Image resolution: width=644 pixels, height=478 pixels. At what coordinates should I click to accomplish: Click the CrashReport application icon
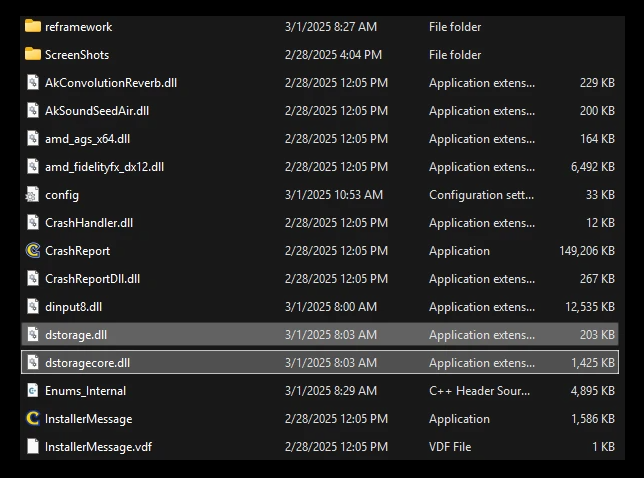point(32,251)
